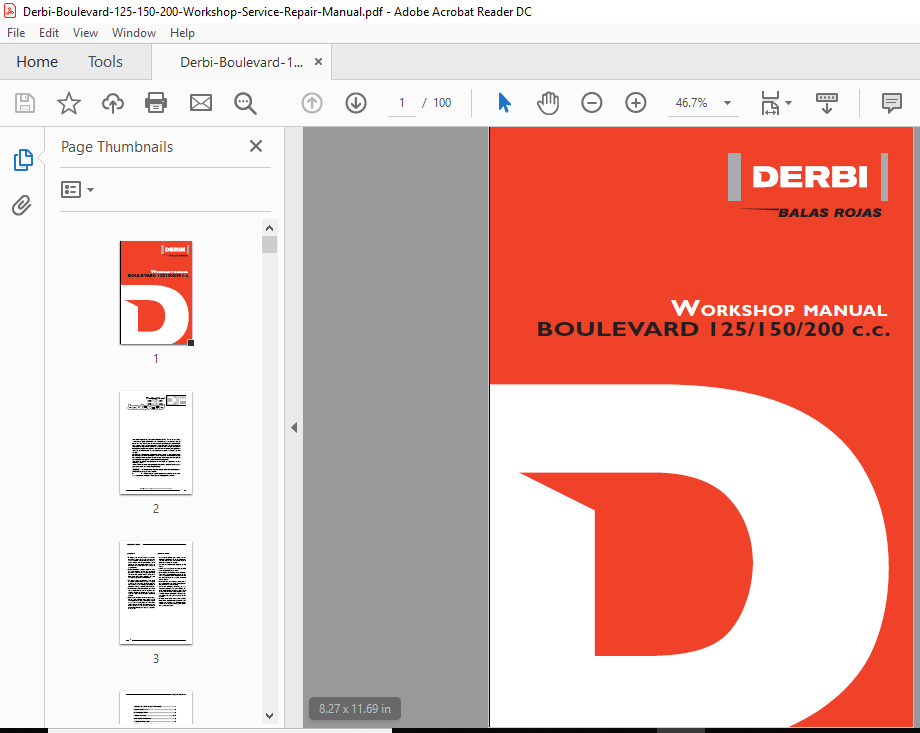Select page 2 thumbnail
Image resolution: width=920 pixels, height=733 pixels.
pyautogui.click(x=156, y=442)
